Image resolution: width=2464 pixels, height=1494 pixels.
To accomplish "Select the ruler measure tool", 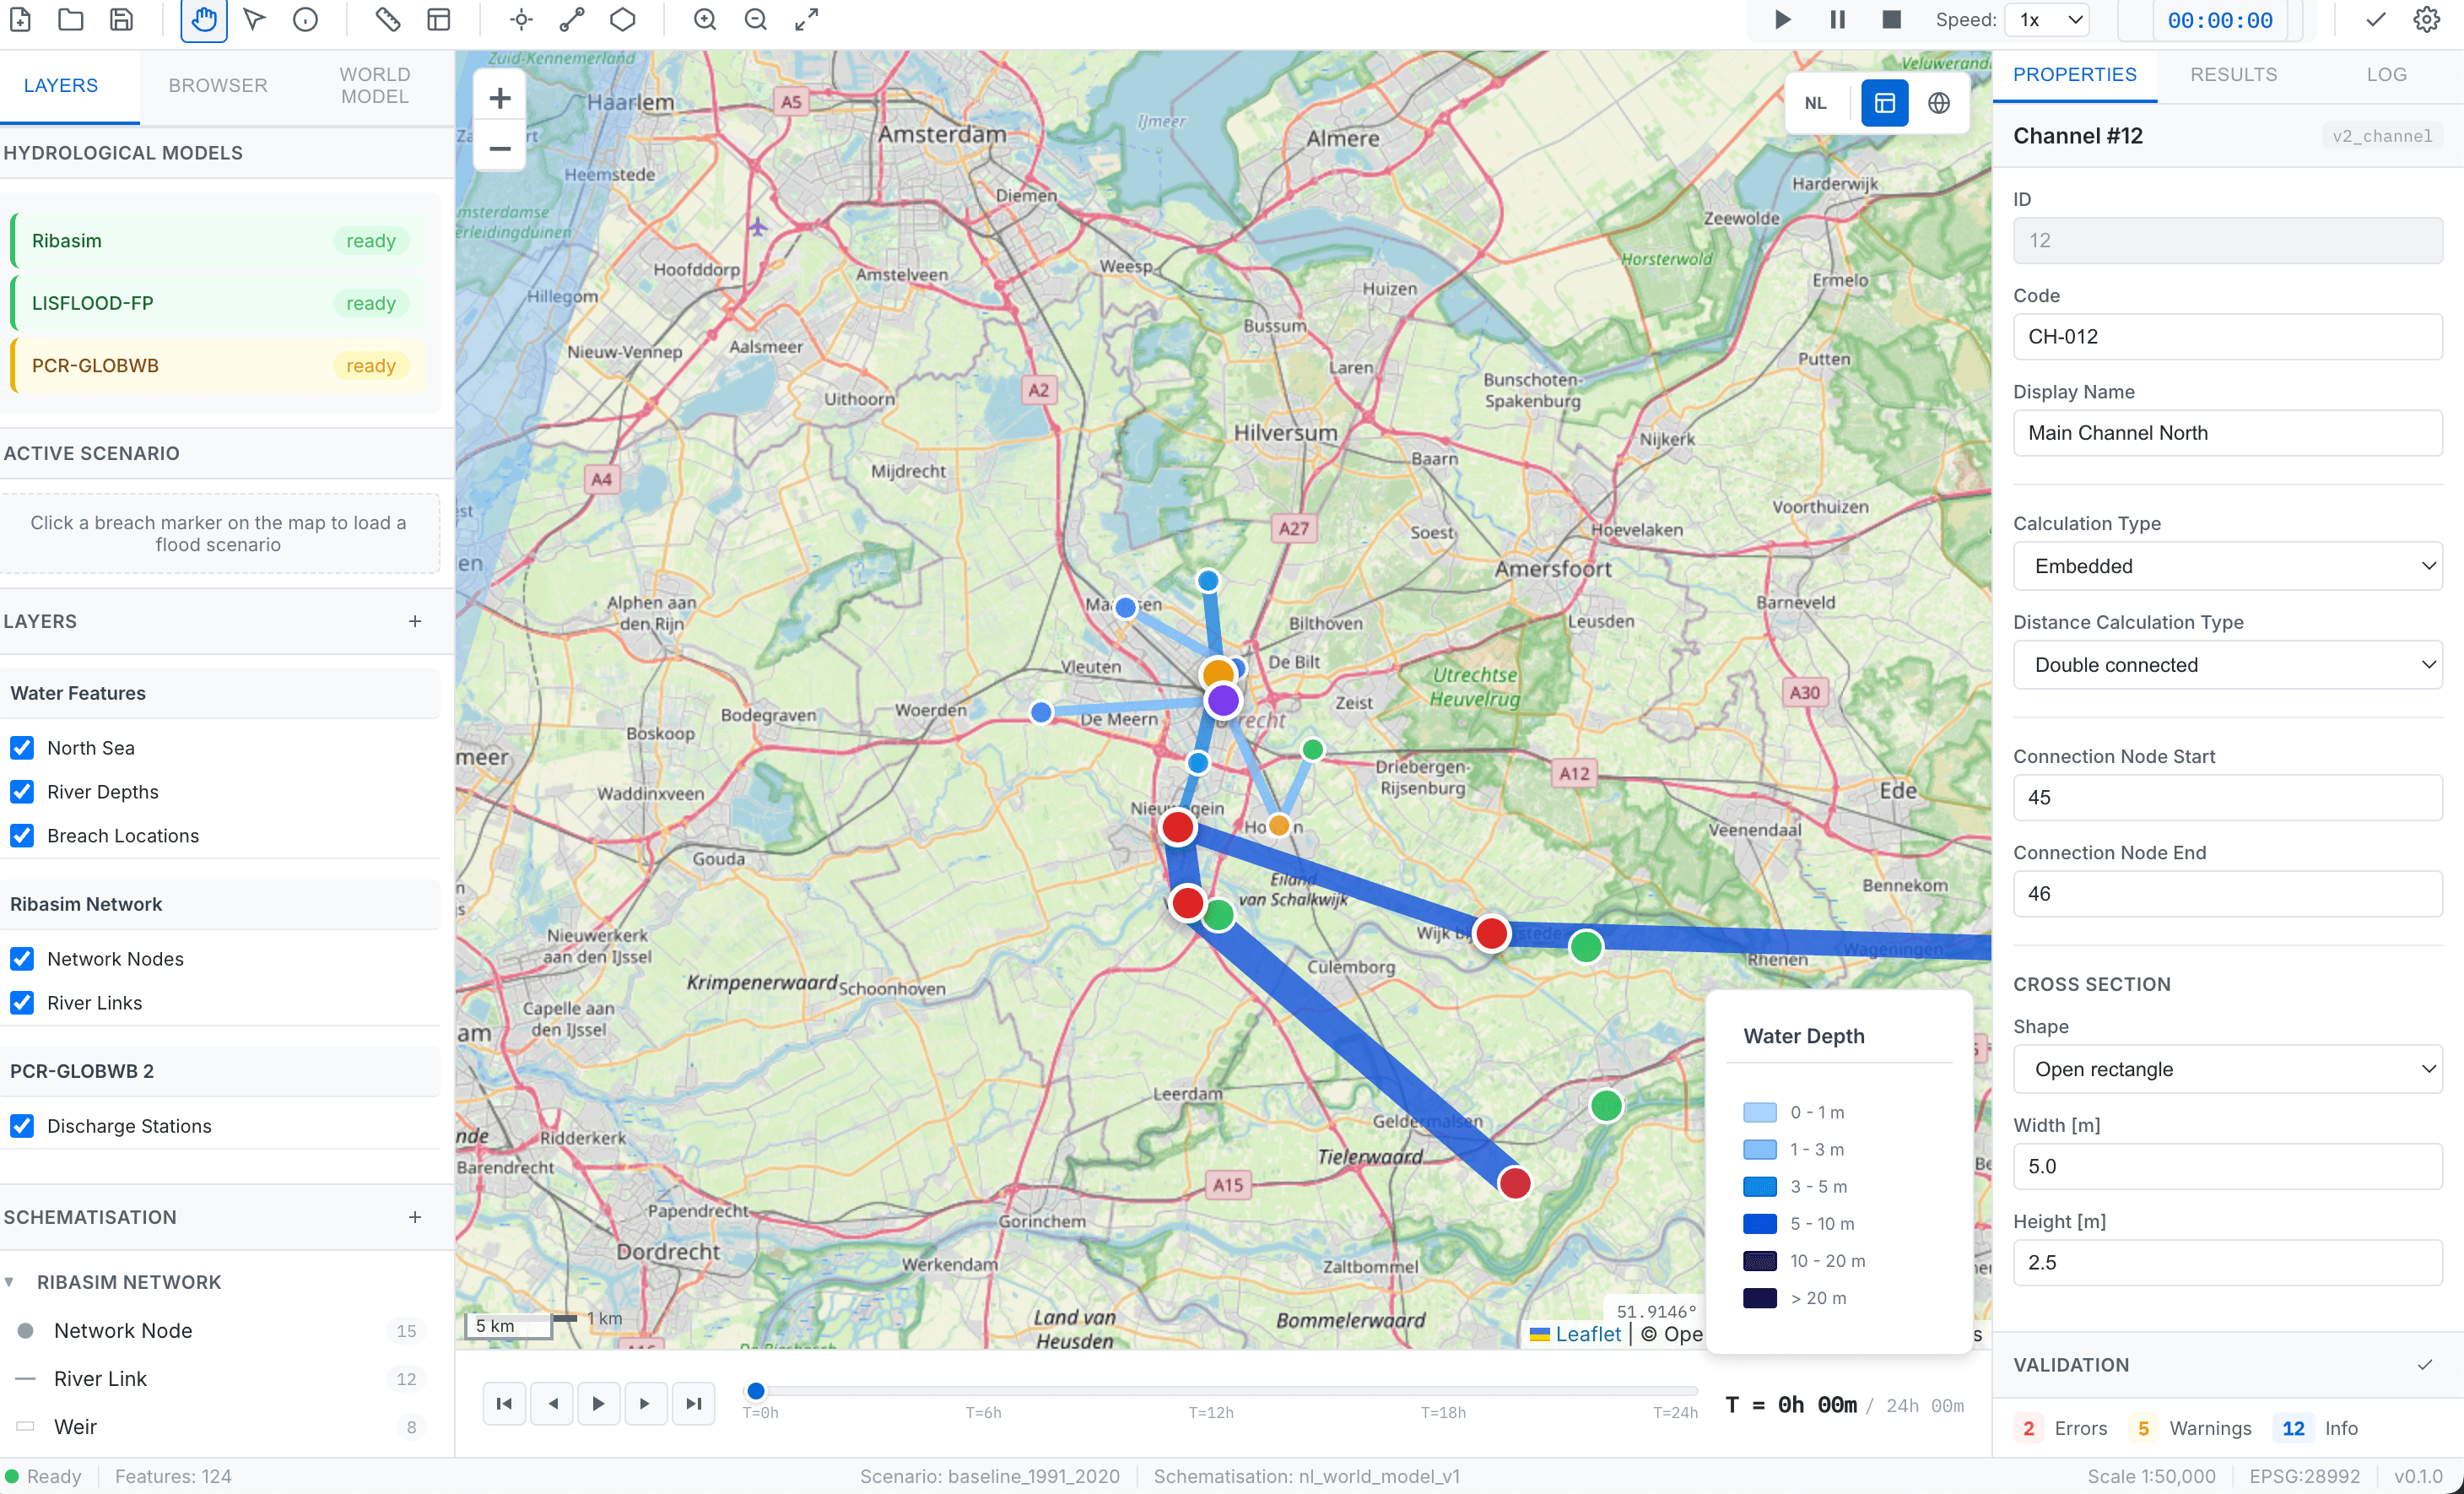I will click(387, 19).
